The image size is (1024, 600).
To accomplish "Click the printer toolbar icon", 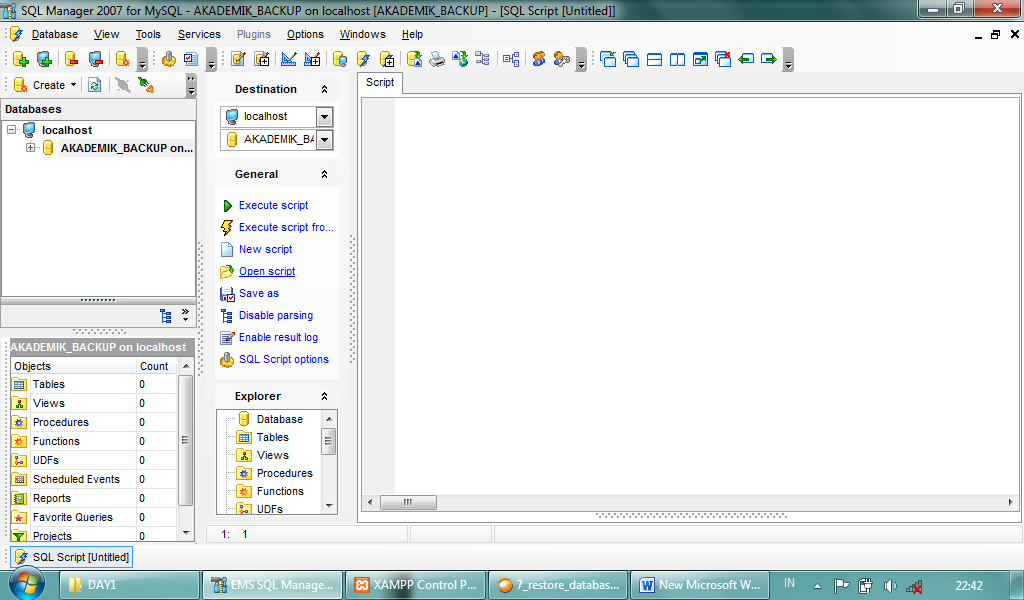I will click(437, 59).
